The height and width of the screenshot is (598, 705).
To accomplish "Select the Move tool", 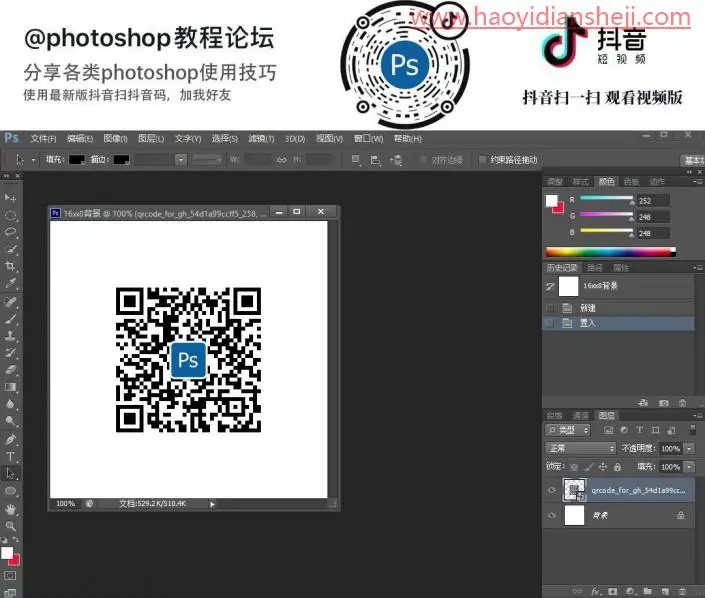I will (10, 198).
